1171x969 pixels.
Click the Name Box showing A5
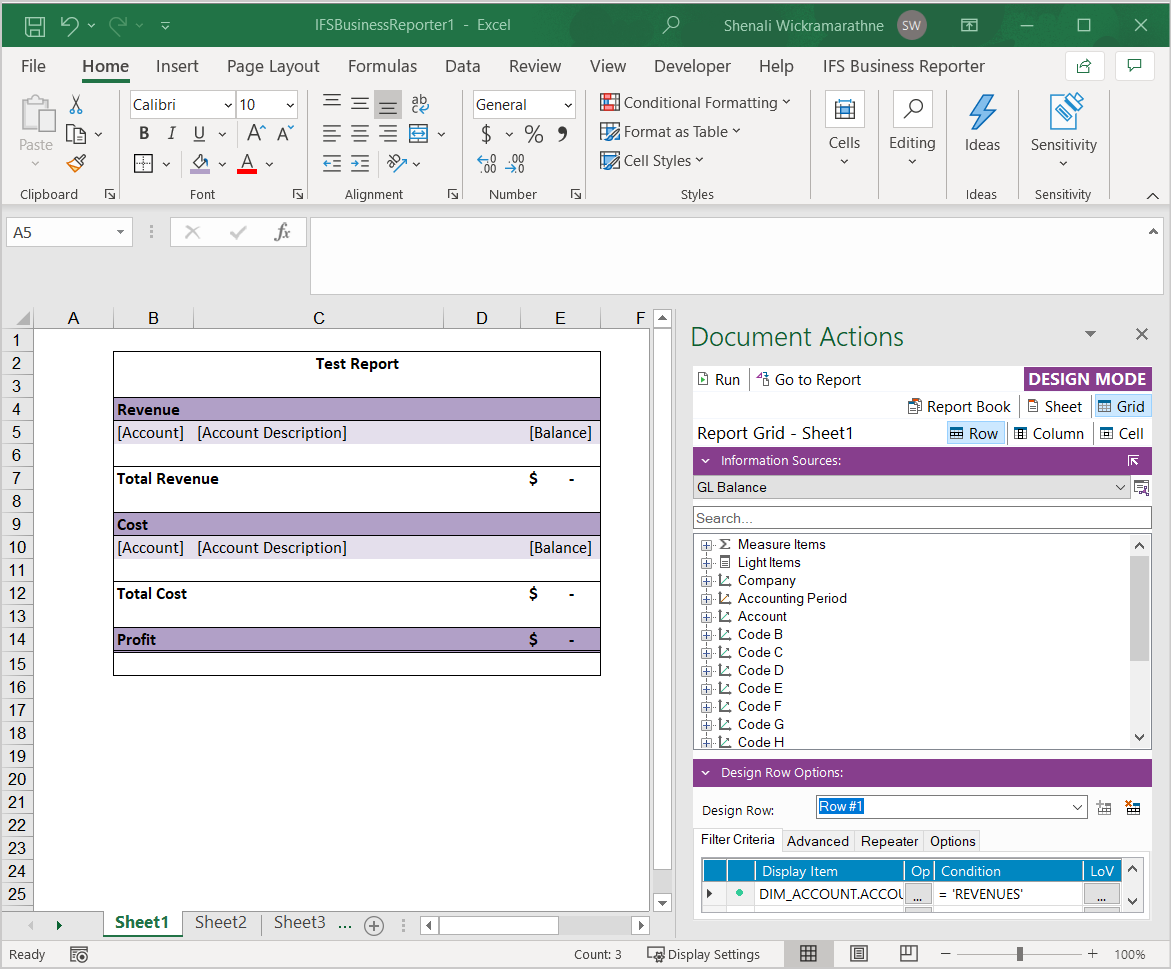[69, 232]
